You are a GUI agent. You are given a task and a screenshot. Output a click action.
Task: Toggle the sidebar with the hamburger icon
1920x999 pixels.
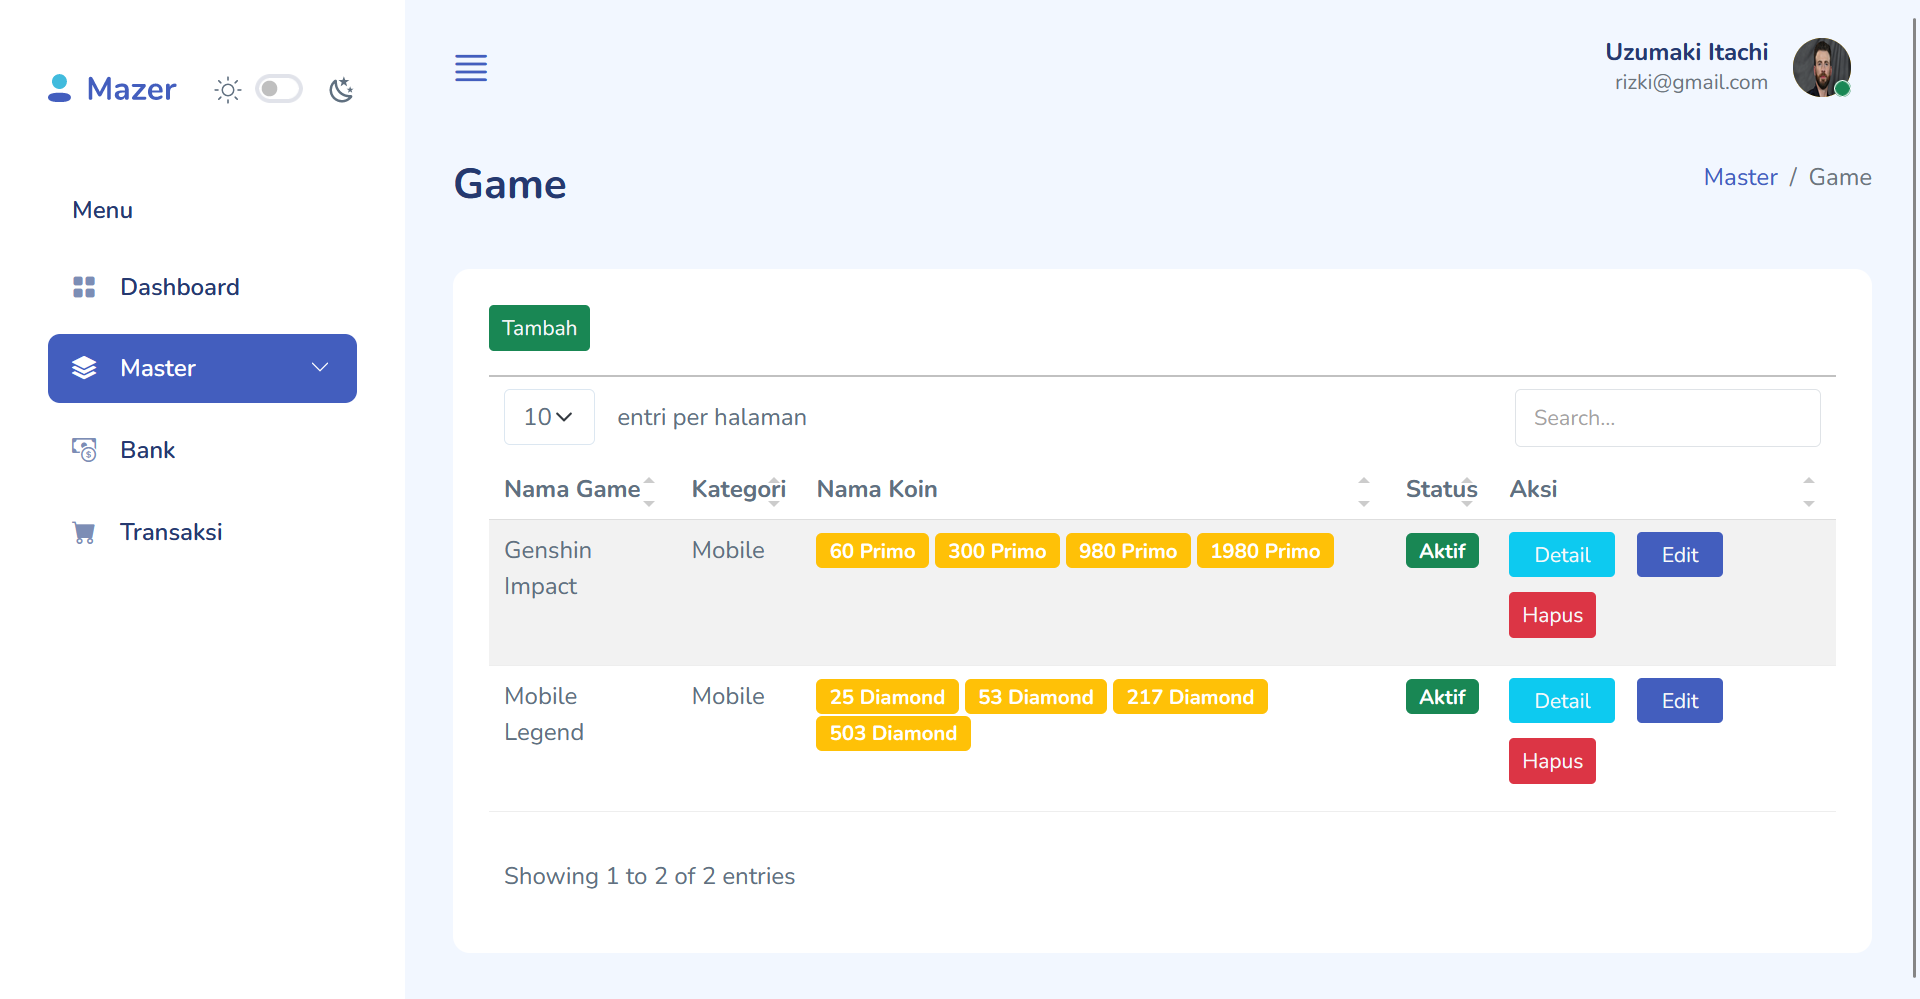click(x=471, y=68)
